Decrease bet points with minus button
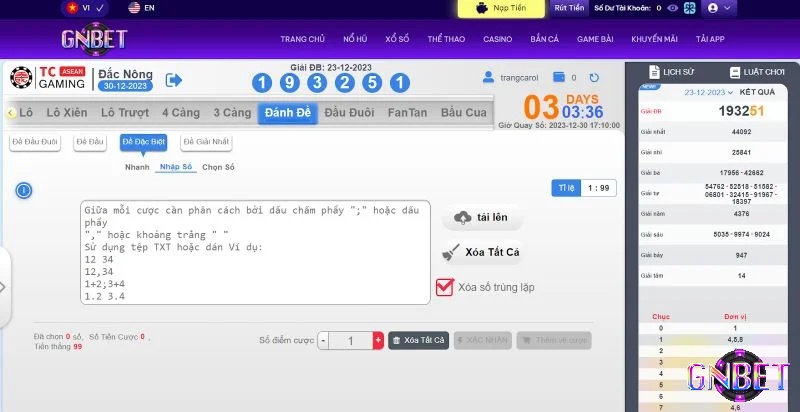 point(322,341)
